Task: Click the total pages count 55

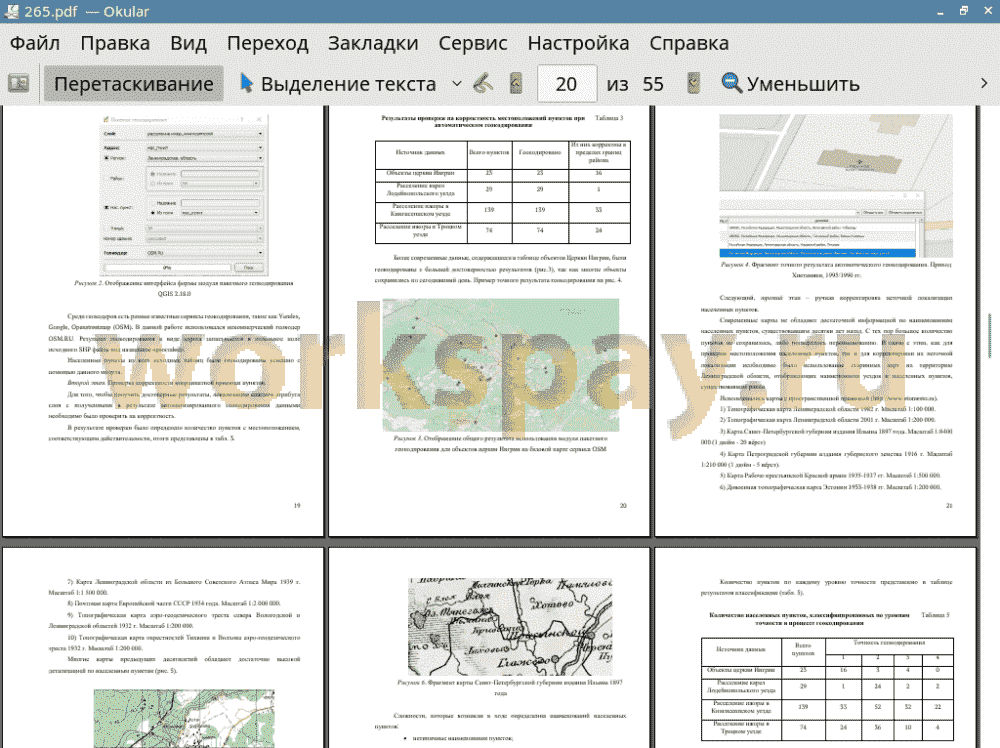Action: 653,84
